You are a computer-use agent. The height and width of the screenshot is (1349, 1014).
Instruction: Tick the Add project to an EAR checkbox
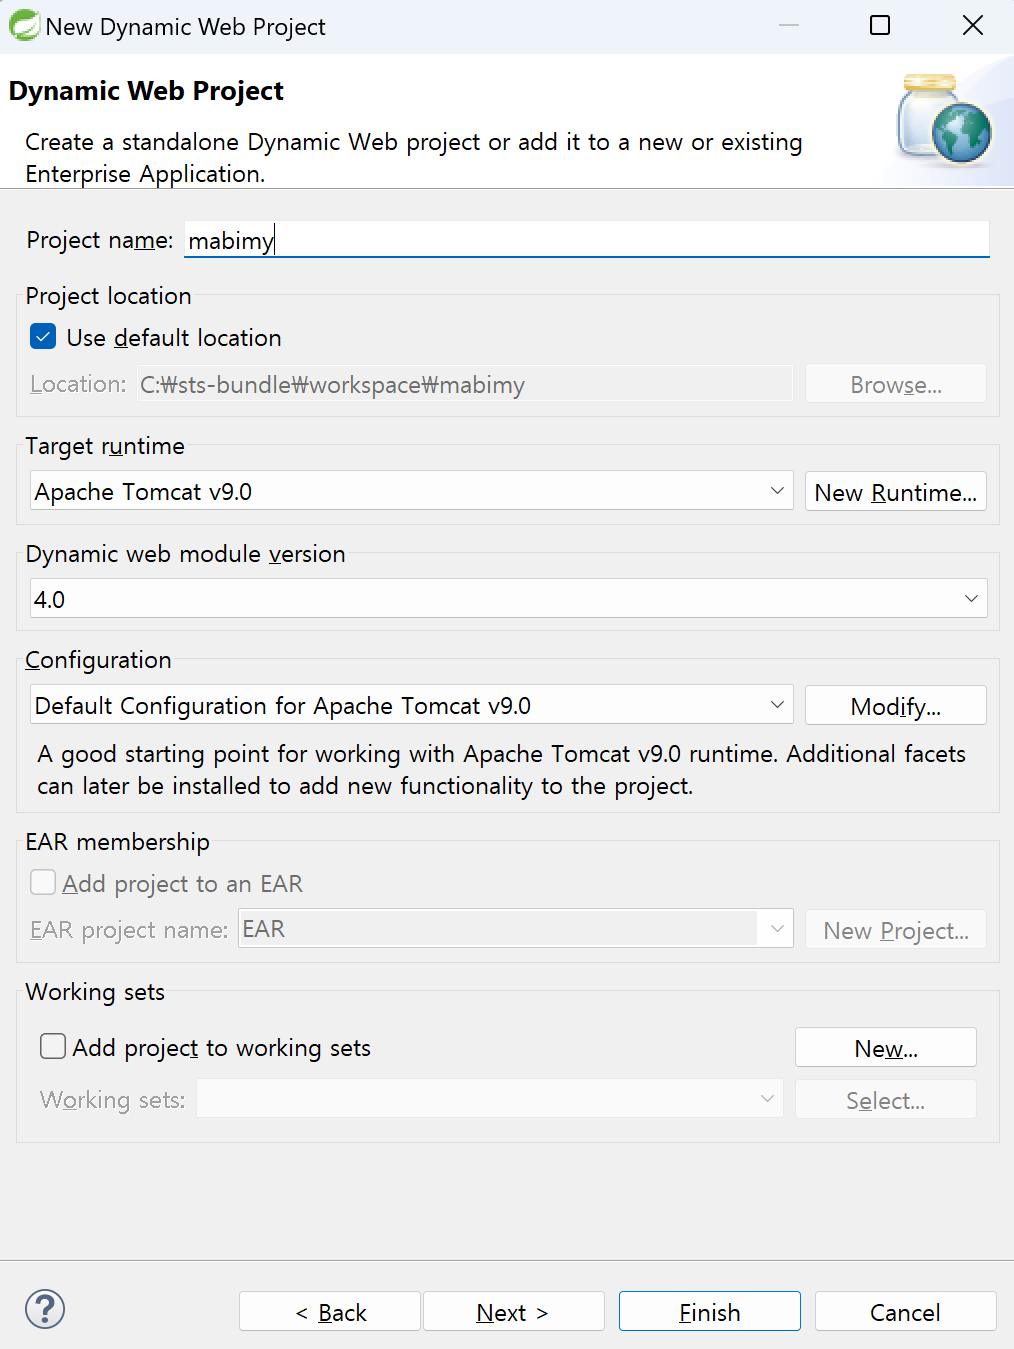pos(43,882)
